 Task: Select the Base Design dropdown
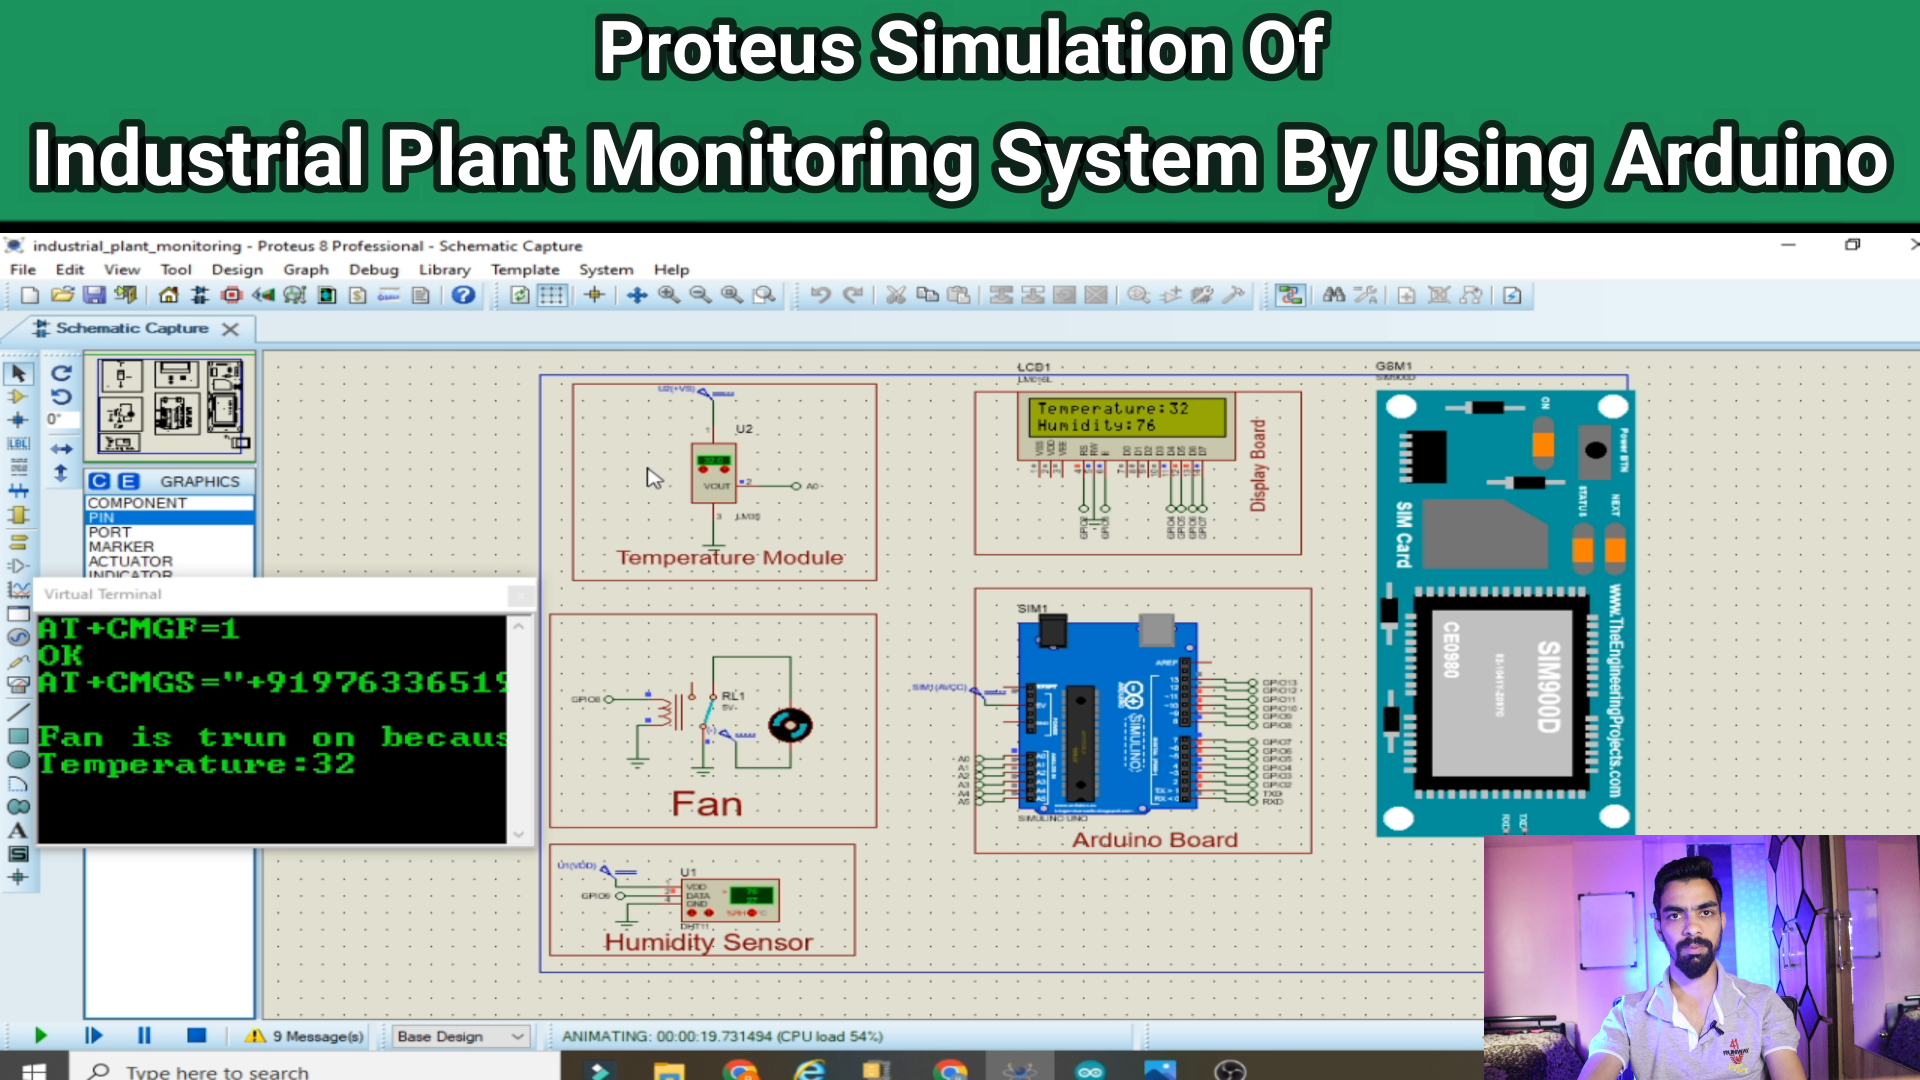click(460, 1036)
